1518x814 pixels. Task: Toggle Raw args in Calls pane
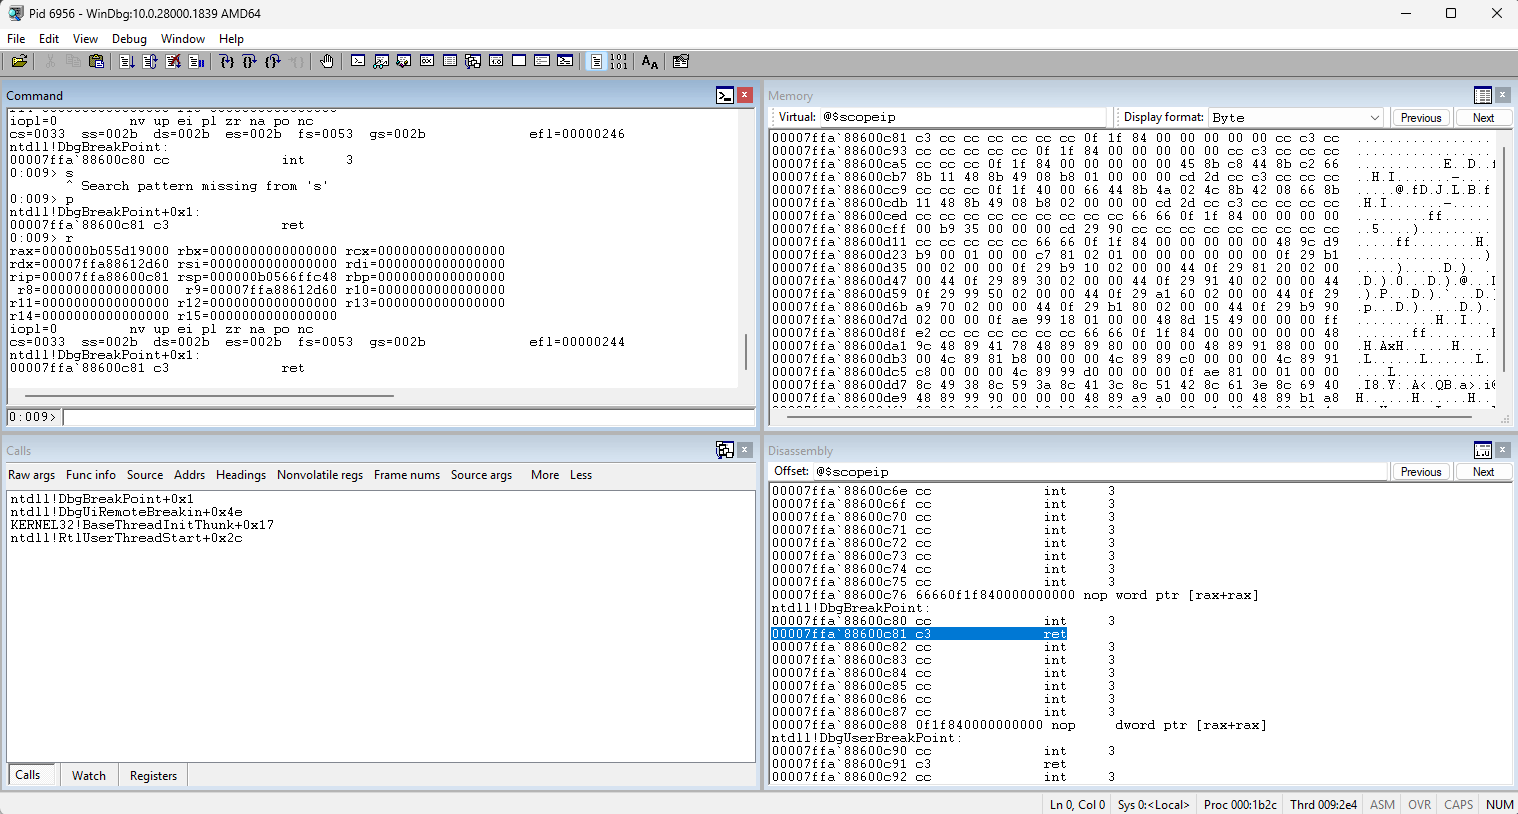[31, 475]
